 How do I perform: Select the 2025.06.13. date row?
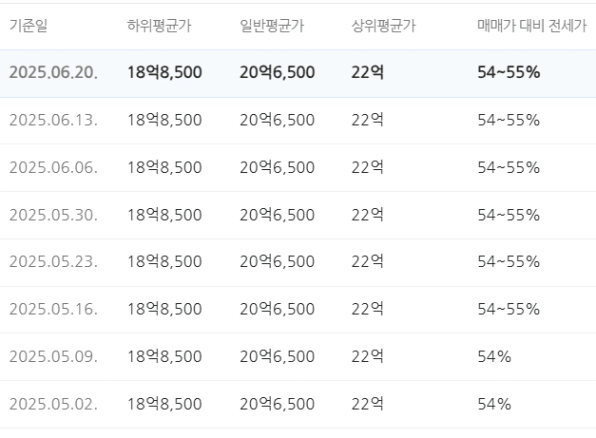[298, 121]
